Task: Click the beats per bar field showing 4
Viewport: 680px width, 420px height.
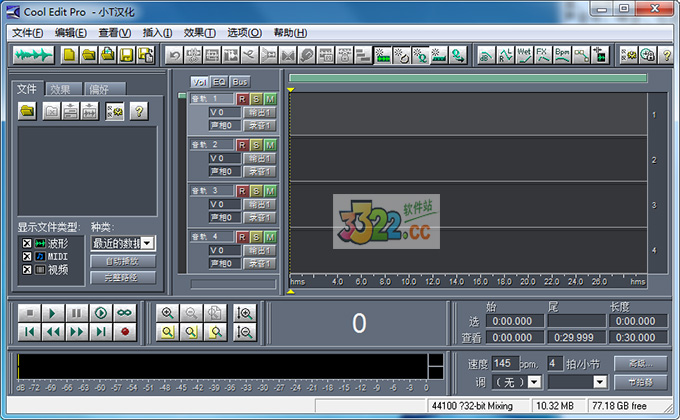Action: pyautogui.click(x=555, y=363)
